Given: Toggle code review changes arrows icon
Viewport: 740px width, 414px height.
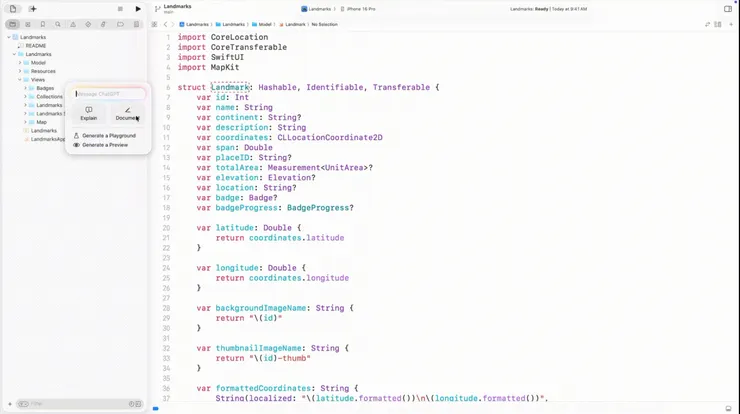Looking at the screenshot, I should (x=707, y=24).
